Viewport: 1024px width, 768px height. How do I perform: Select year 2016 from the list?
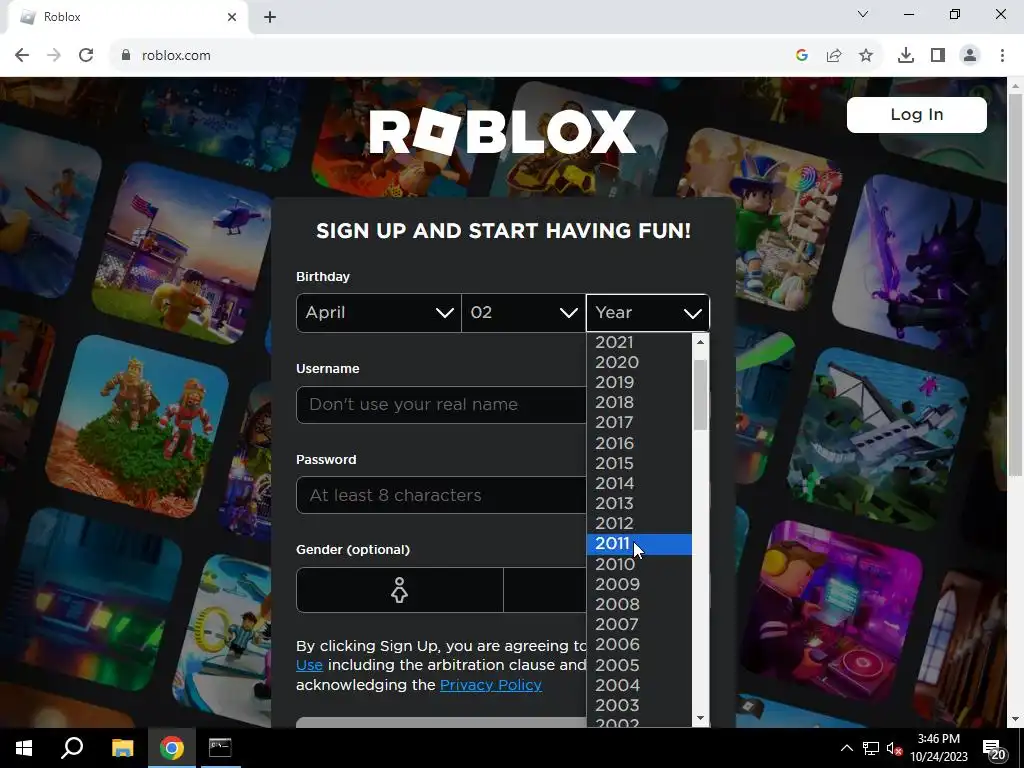click(x=639, y=443)
